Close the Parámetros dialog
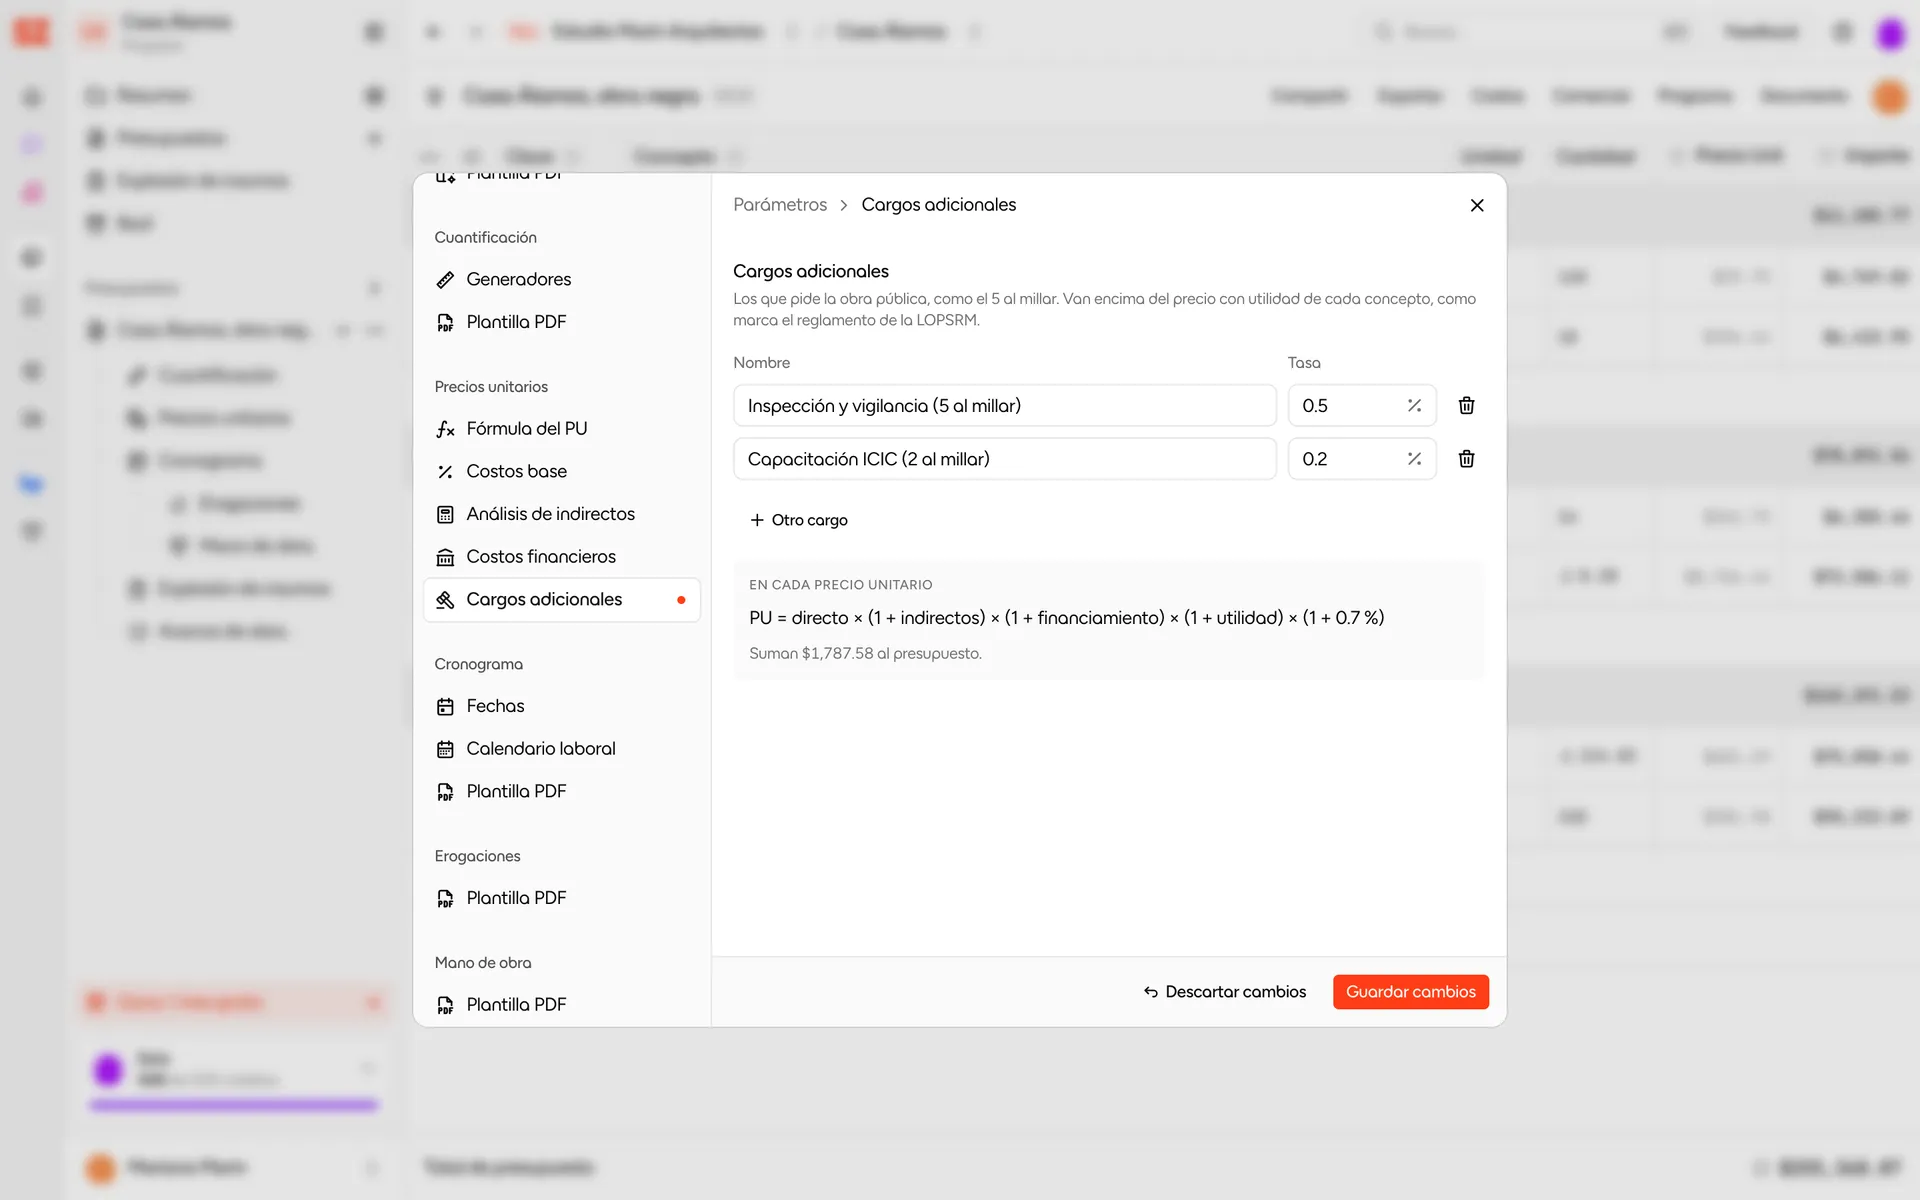Image resolution: width=1920 pixels, height=1200 pixels. point(1477,205)
